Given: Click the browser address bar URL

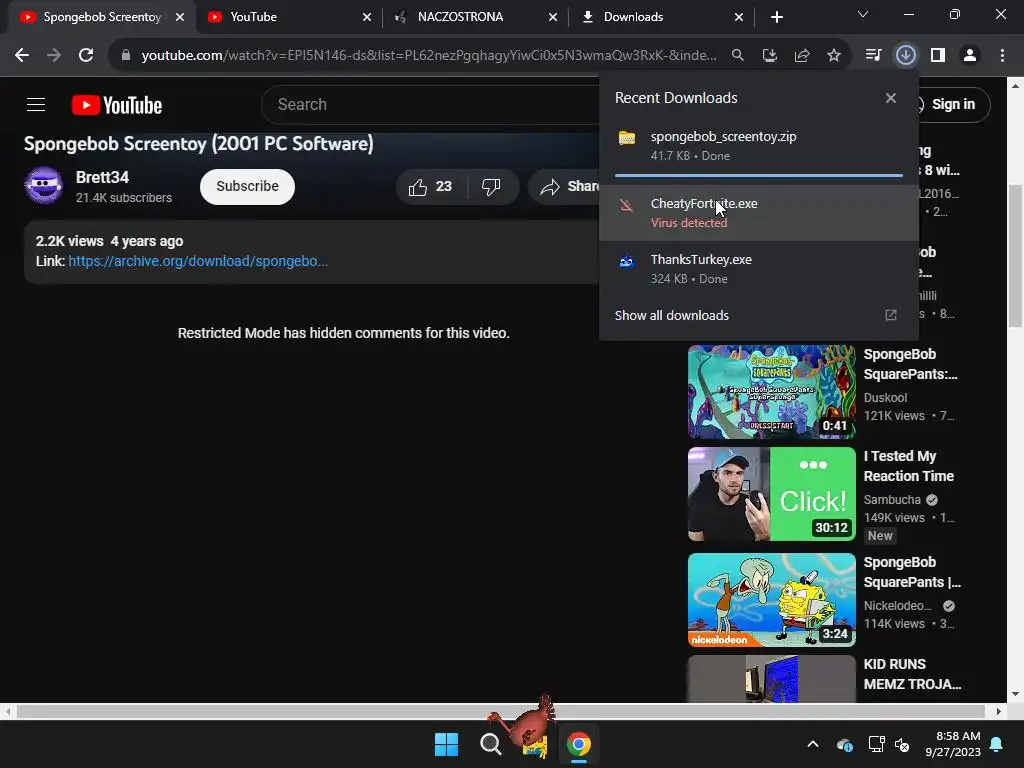Looking at the screenshot, I should pos(429,56).
